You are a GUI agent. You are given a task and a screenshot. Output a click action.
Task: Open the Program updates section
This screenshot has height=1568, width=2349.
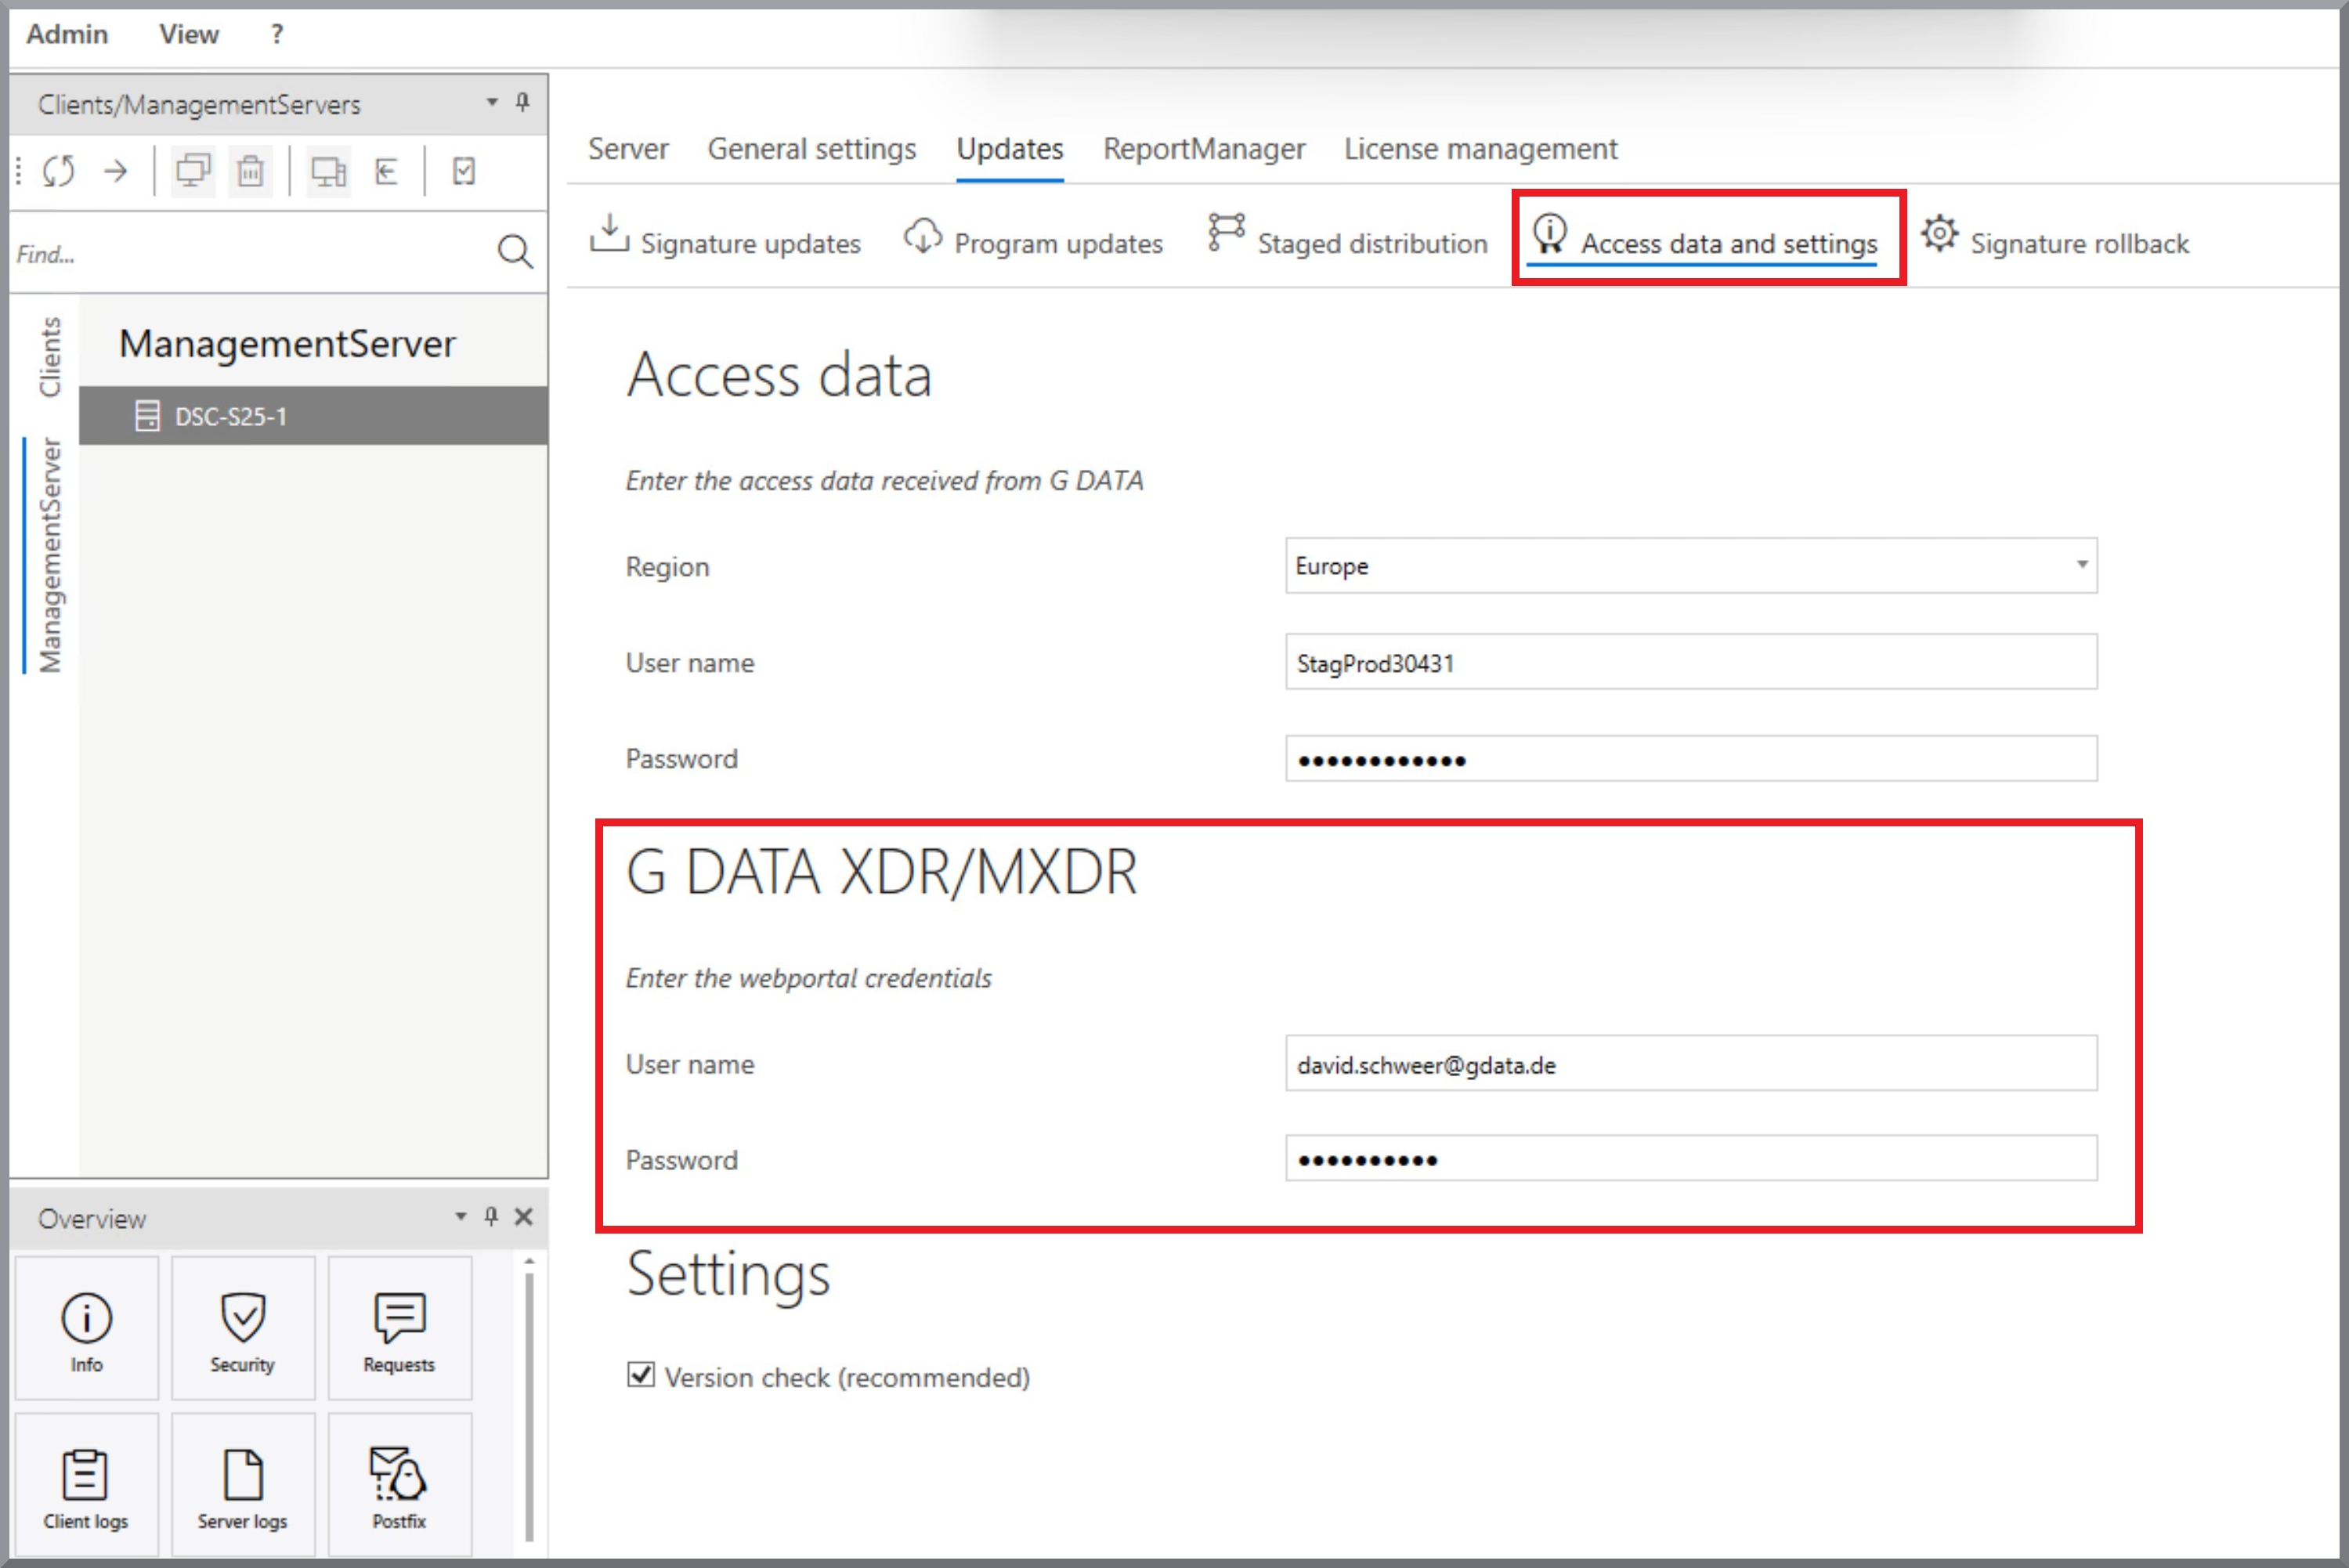(1034, 238)
